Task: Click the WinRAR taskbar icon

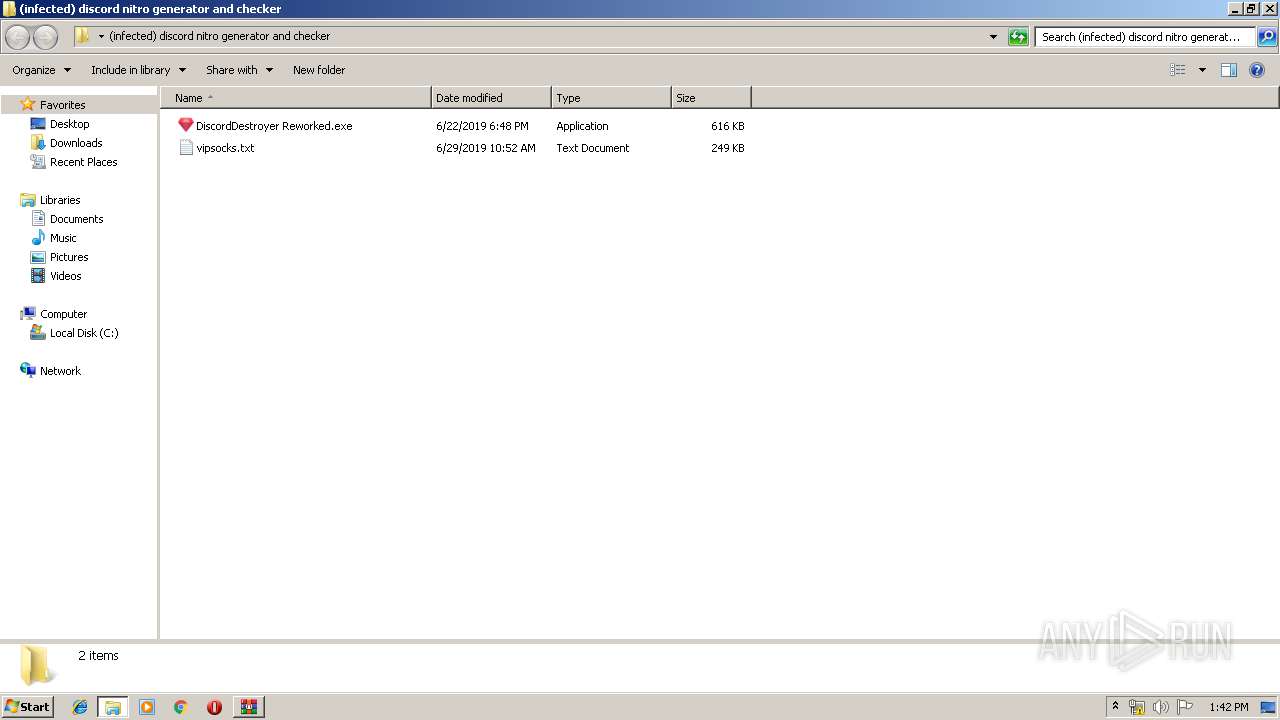Action: coord(248,707)
